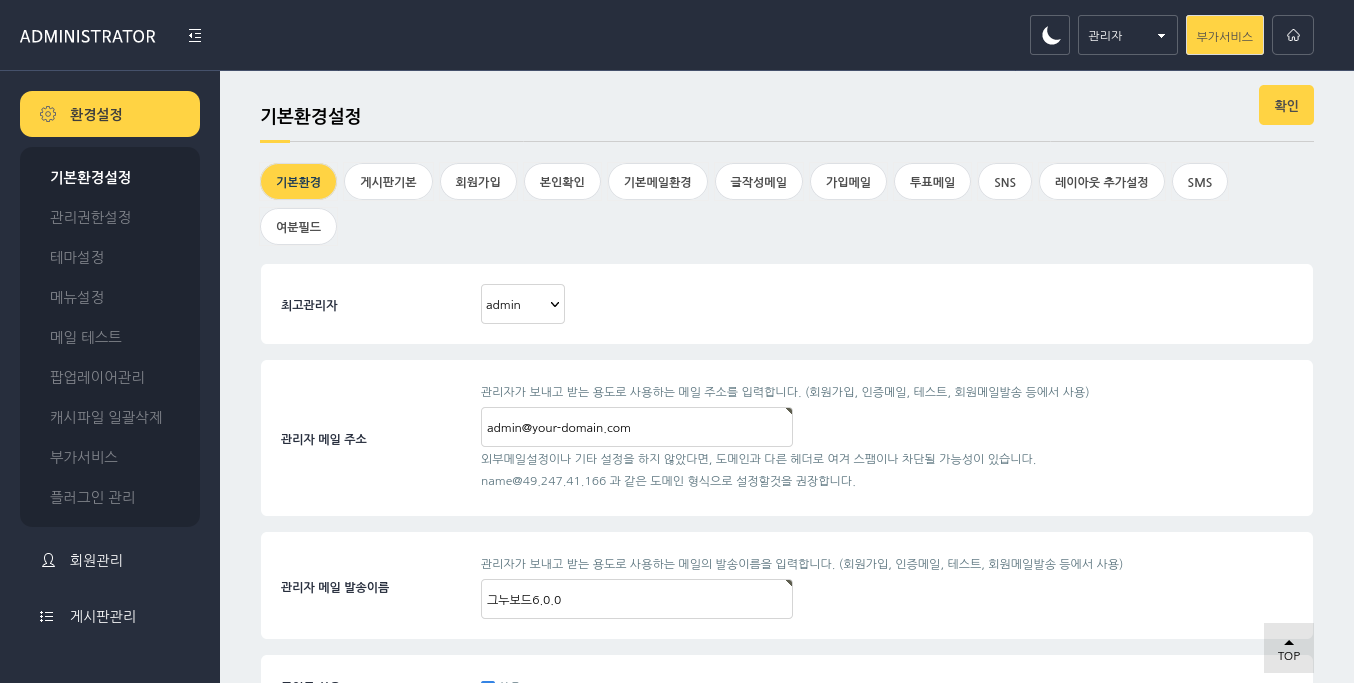Open 플러그인 관리 in the sidebar
The width and height of the screenshot is (1354, 683).
[x=92, y=497]
